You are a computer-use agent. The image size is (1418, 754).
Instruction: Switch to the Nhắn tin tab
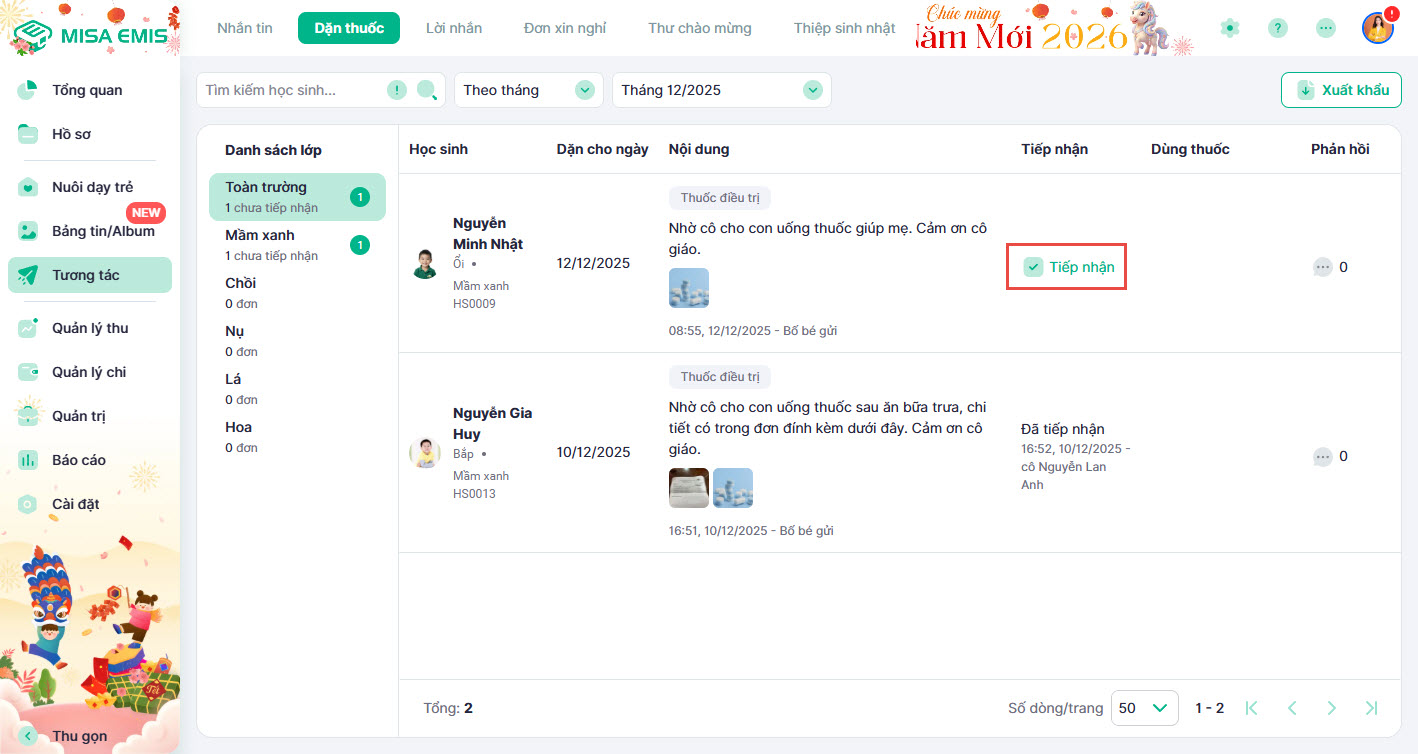[245, 28]
